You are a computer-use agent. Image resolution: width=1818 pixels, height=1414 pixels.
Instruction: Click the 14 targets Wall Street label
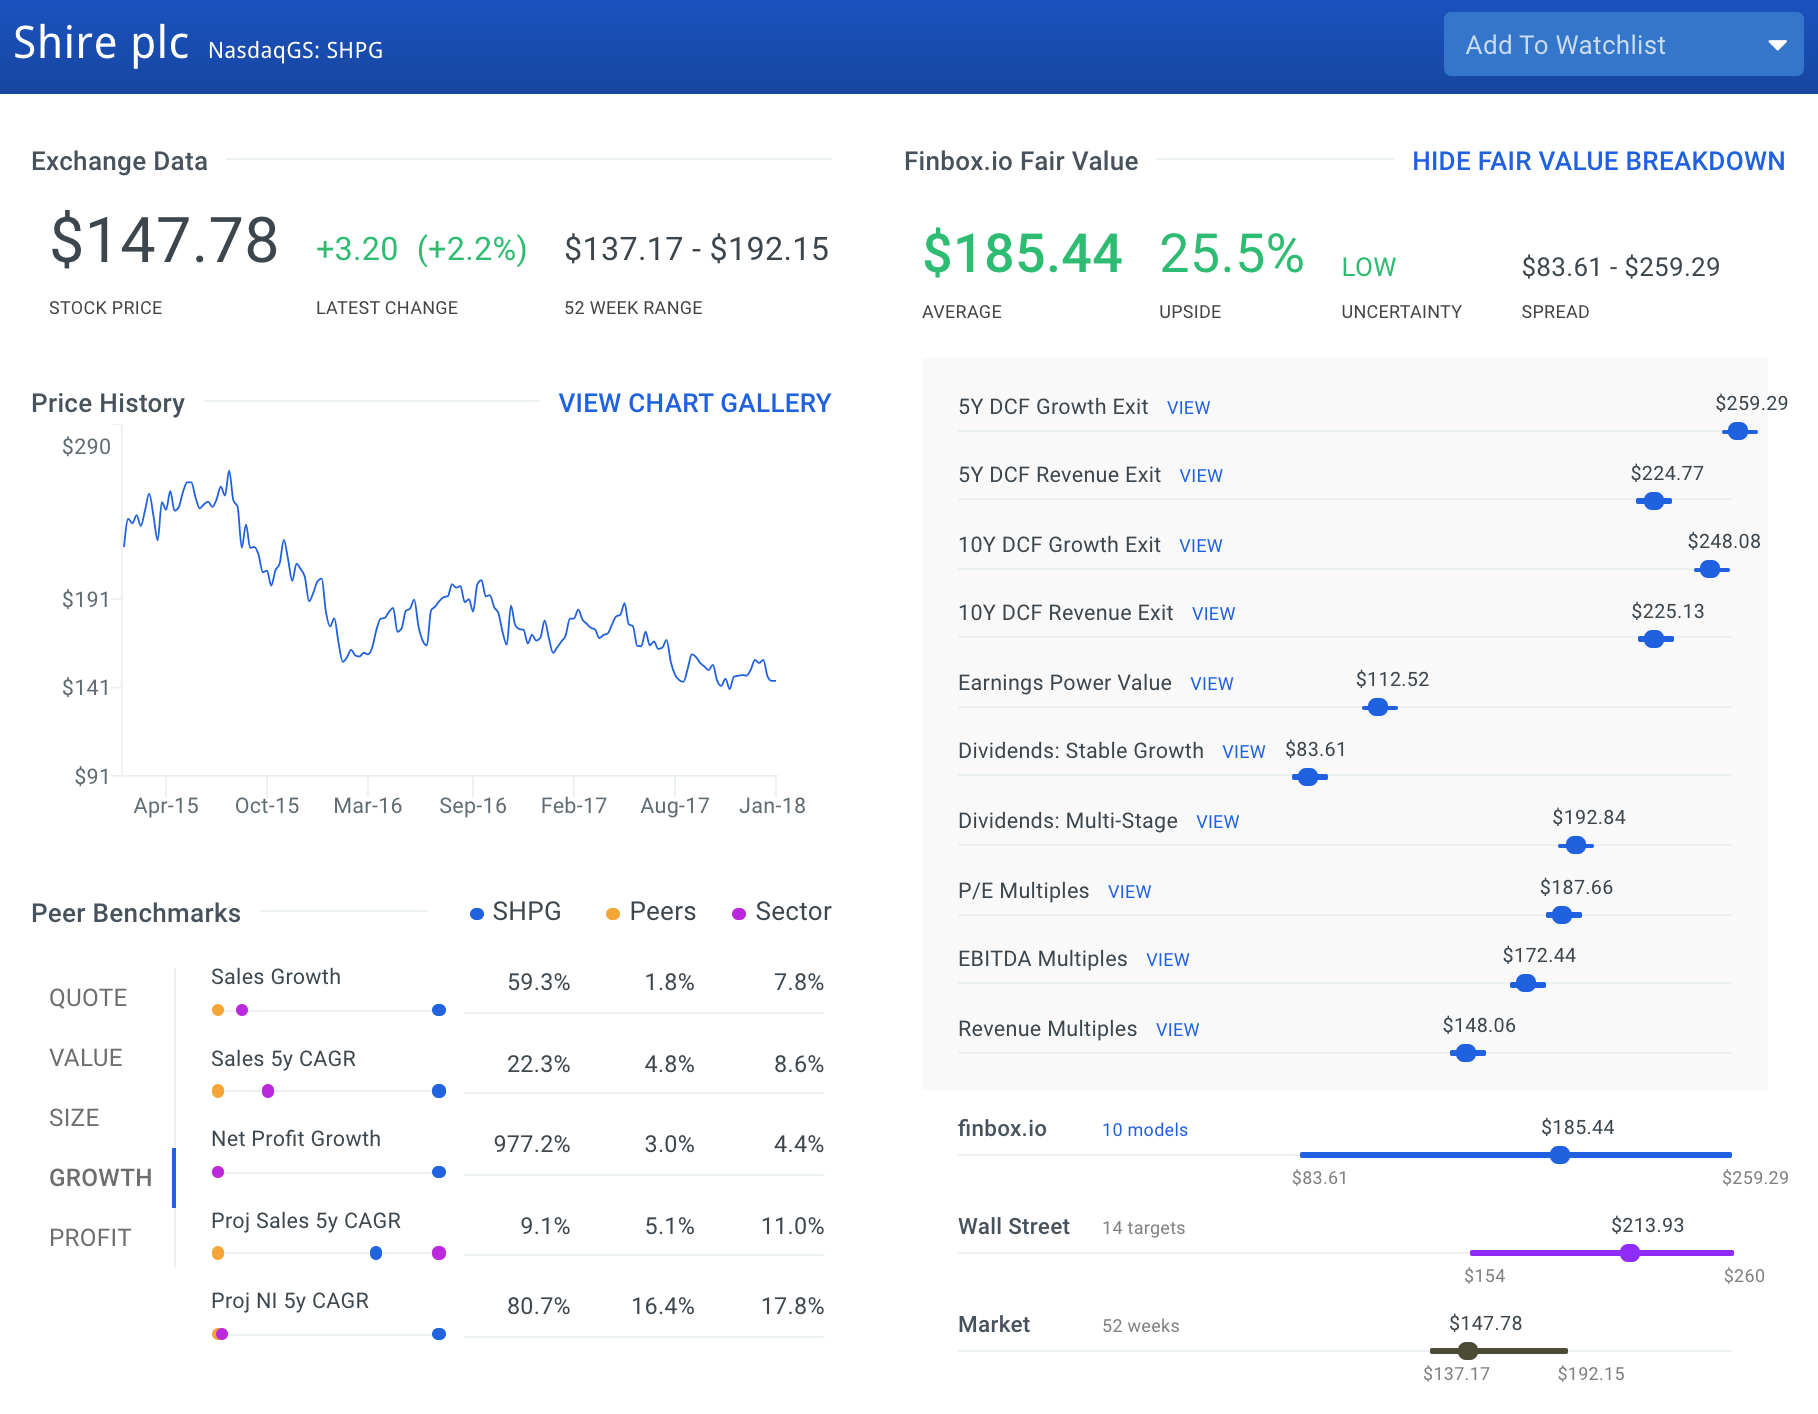point(1144,1227)
